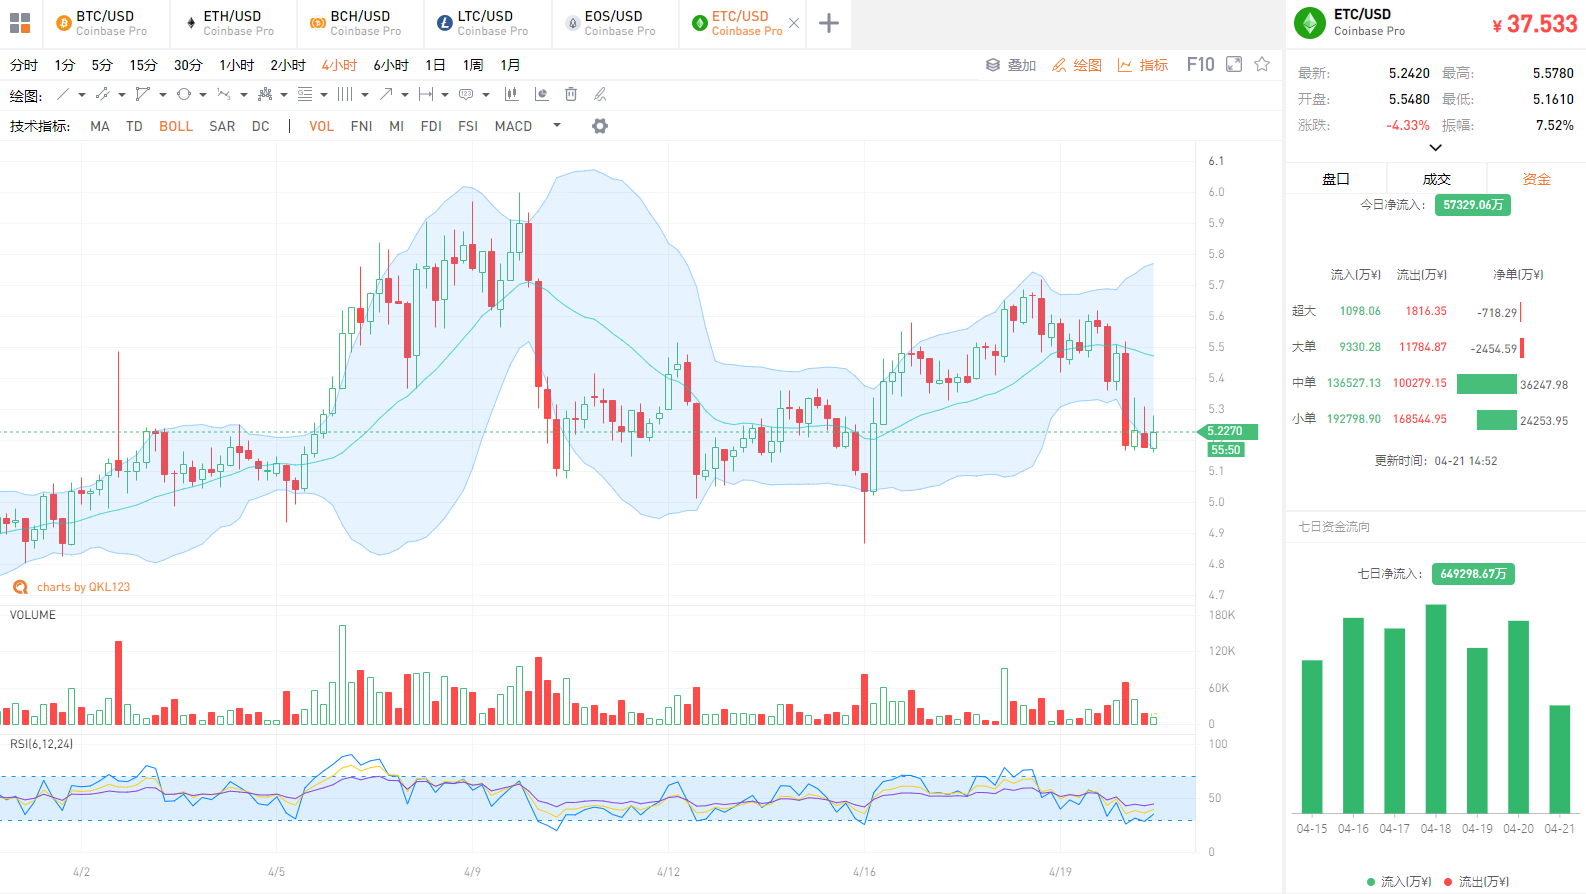This screenshot has height=894, width=1586.
Task: Open the F10 info button
Action: 1200,64
